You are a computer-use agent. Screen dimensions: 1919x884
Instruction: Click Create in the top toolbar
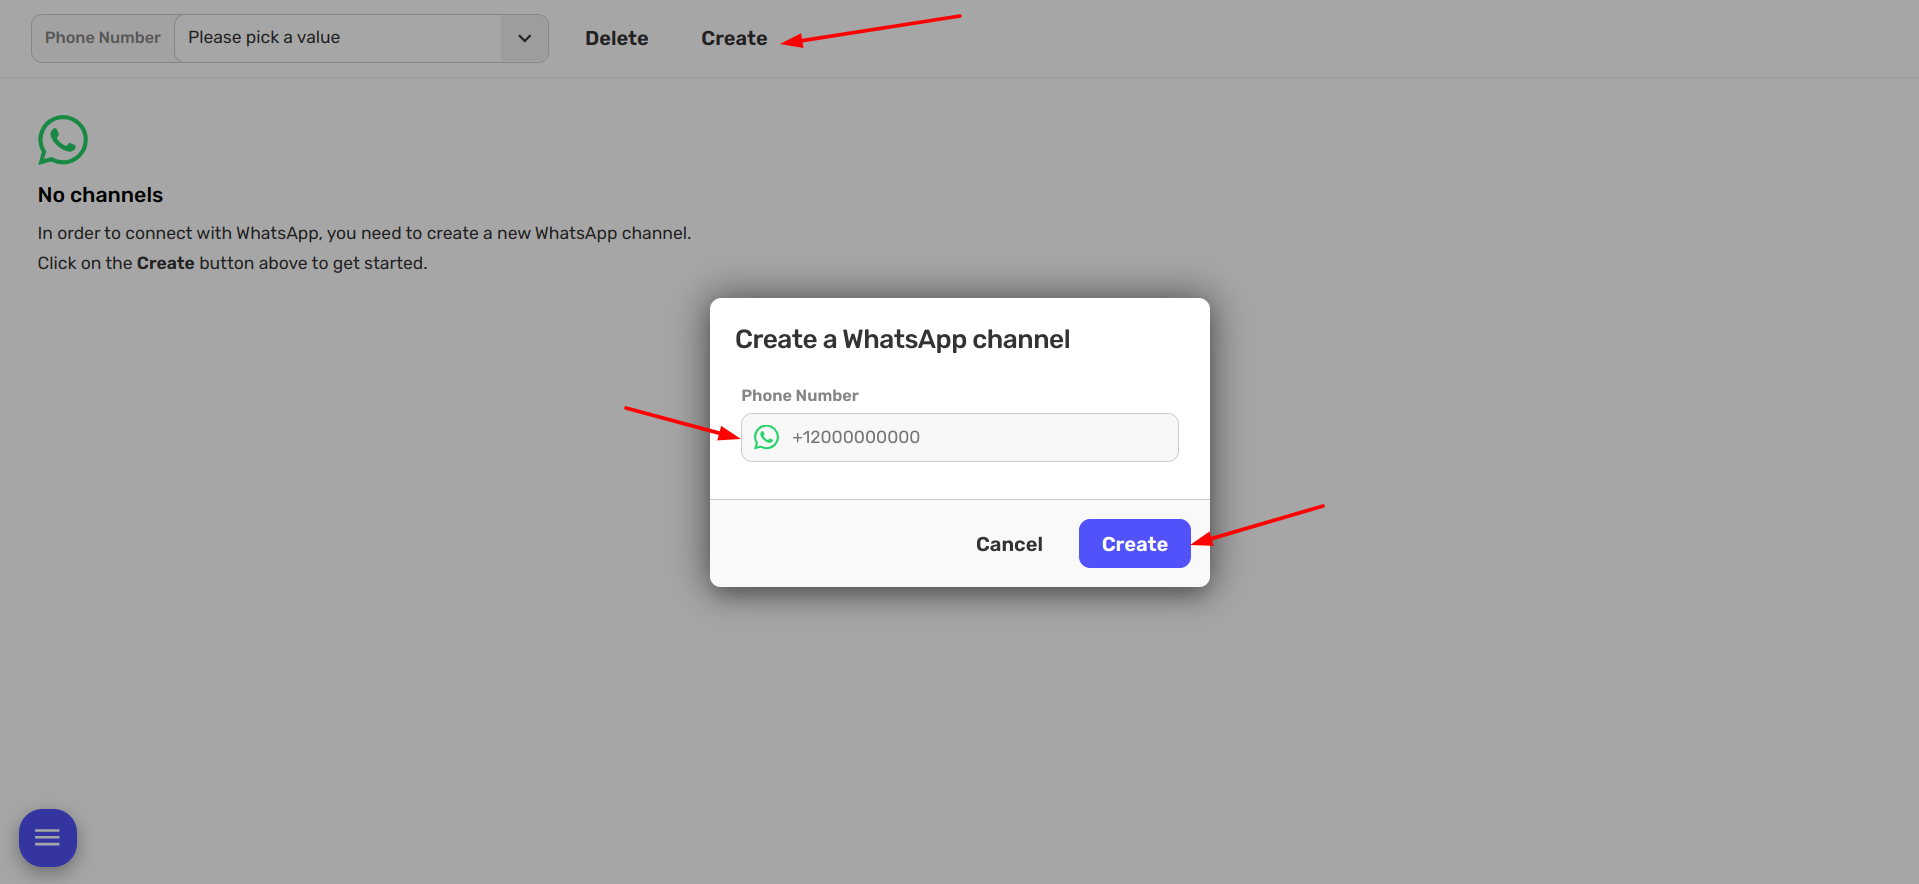(734, 38)
